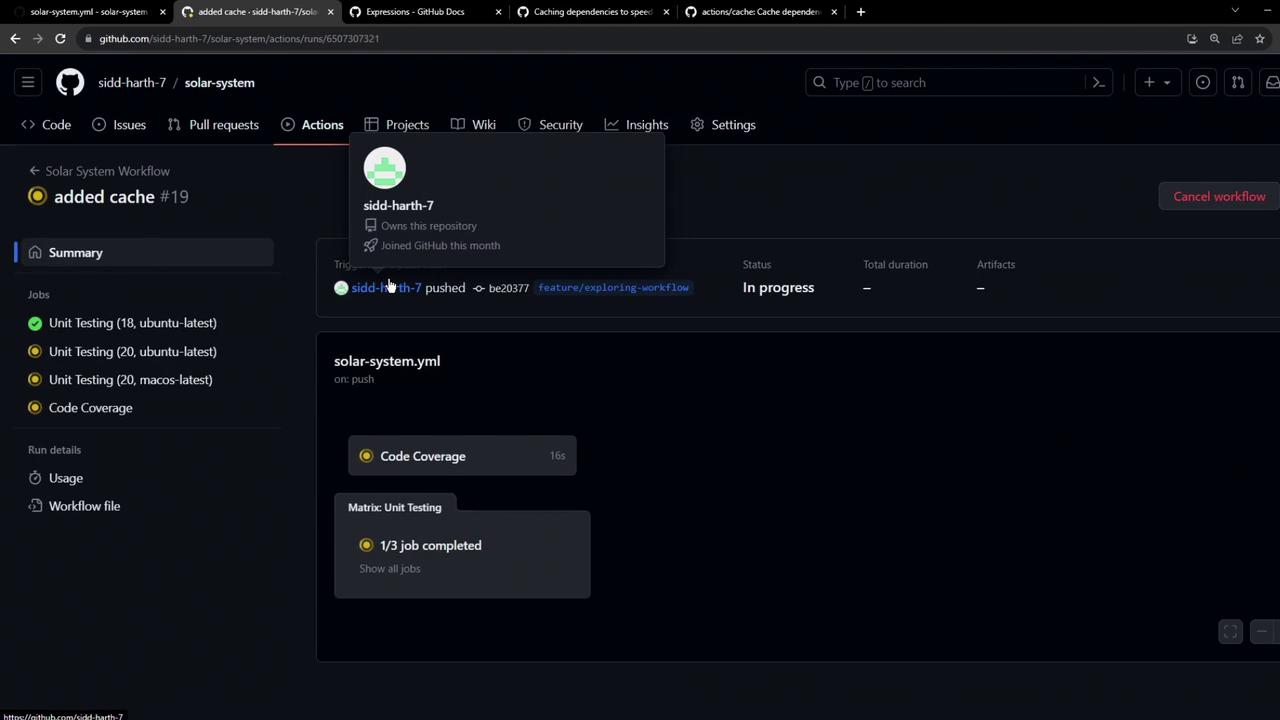Reload the current page
1280x720 pixels.
click(x=60, y=39)
